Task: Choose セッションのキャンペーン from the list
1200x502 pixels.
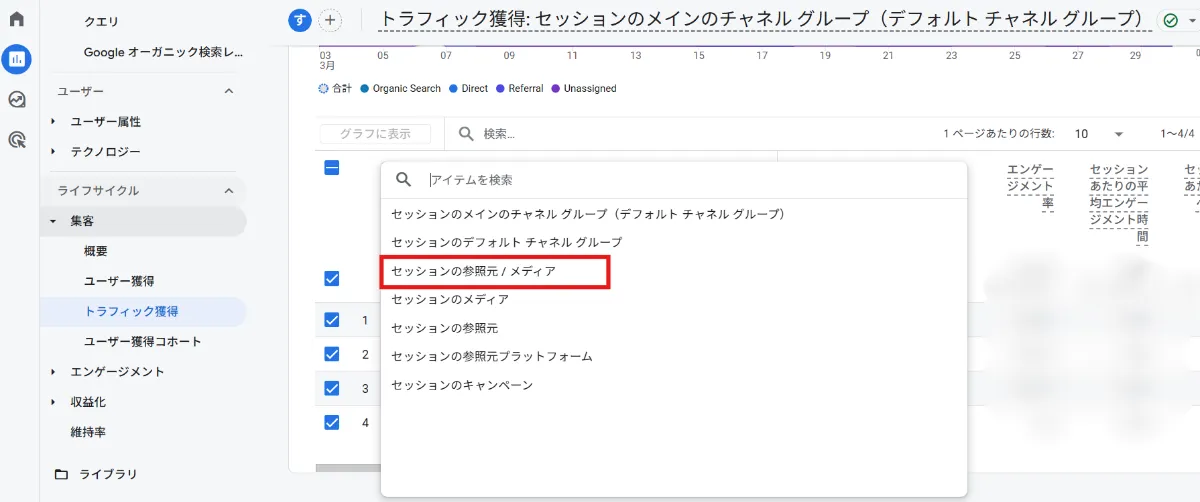Action: tap(462, 385)
